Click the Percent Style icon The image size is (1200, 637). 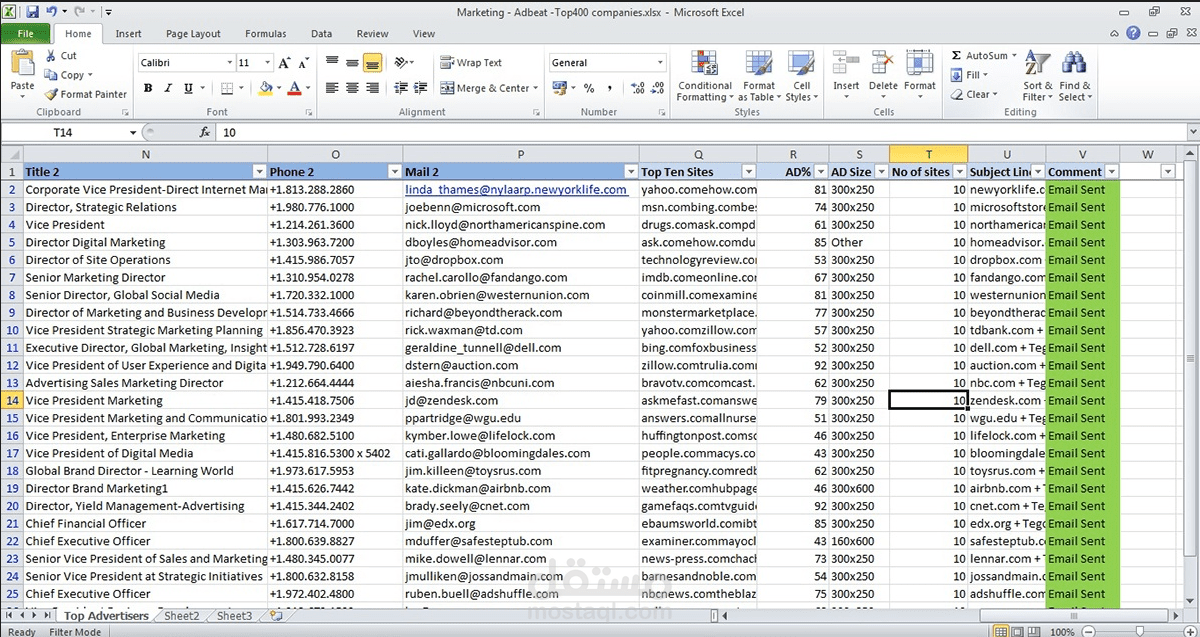click(589, 88)
